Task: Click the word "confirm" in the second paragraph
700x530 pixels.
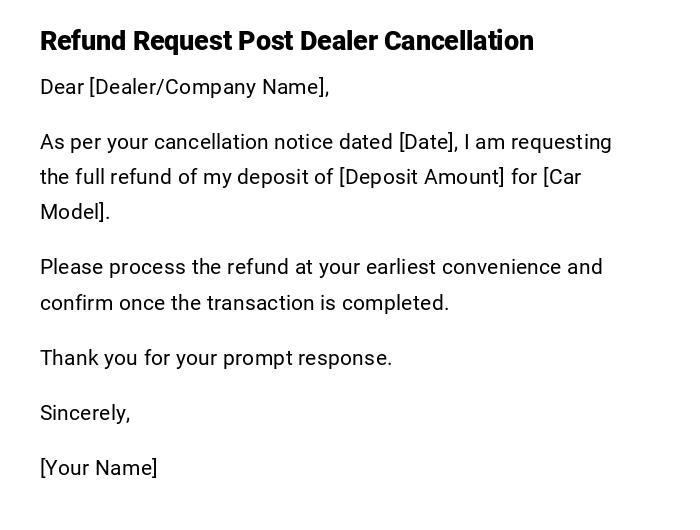Action: click(x=76, y=303)
